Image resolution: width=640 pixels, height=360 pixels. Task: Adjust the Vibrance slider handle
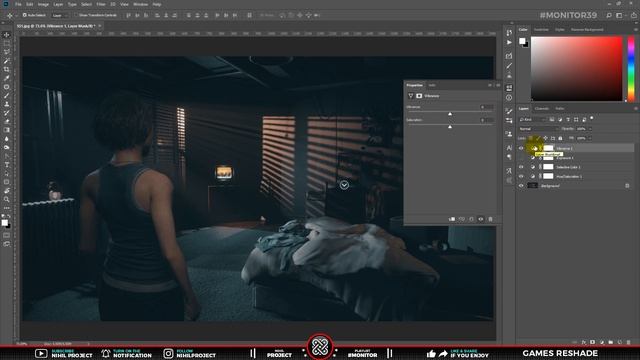(450, 114)
